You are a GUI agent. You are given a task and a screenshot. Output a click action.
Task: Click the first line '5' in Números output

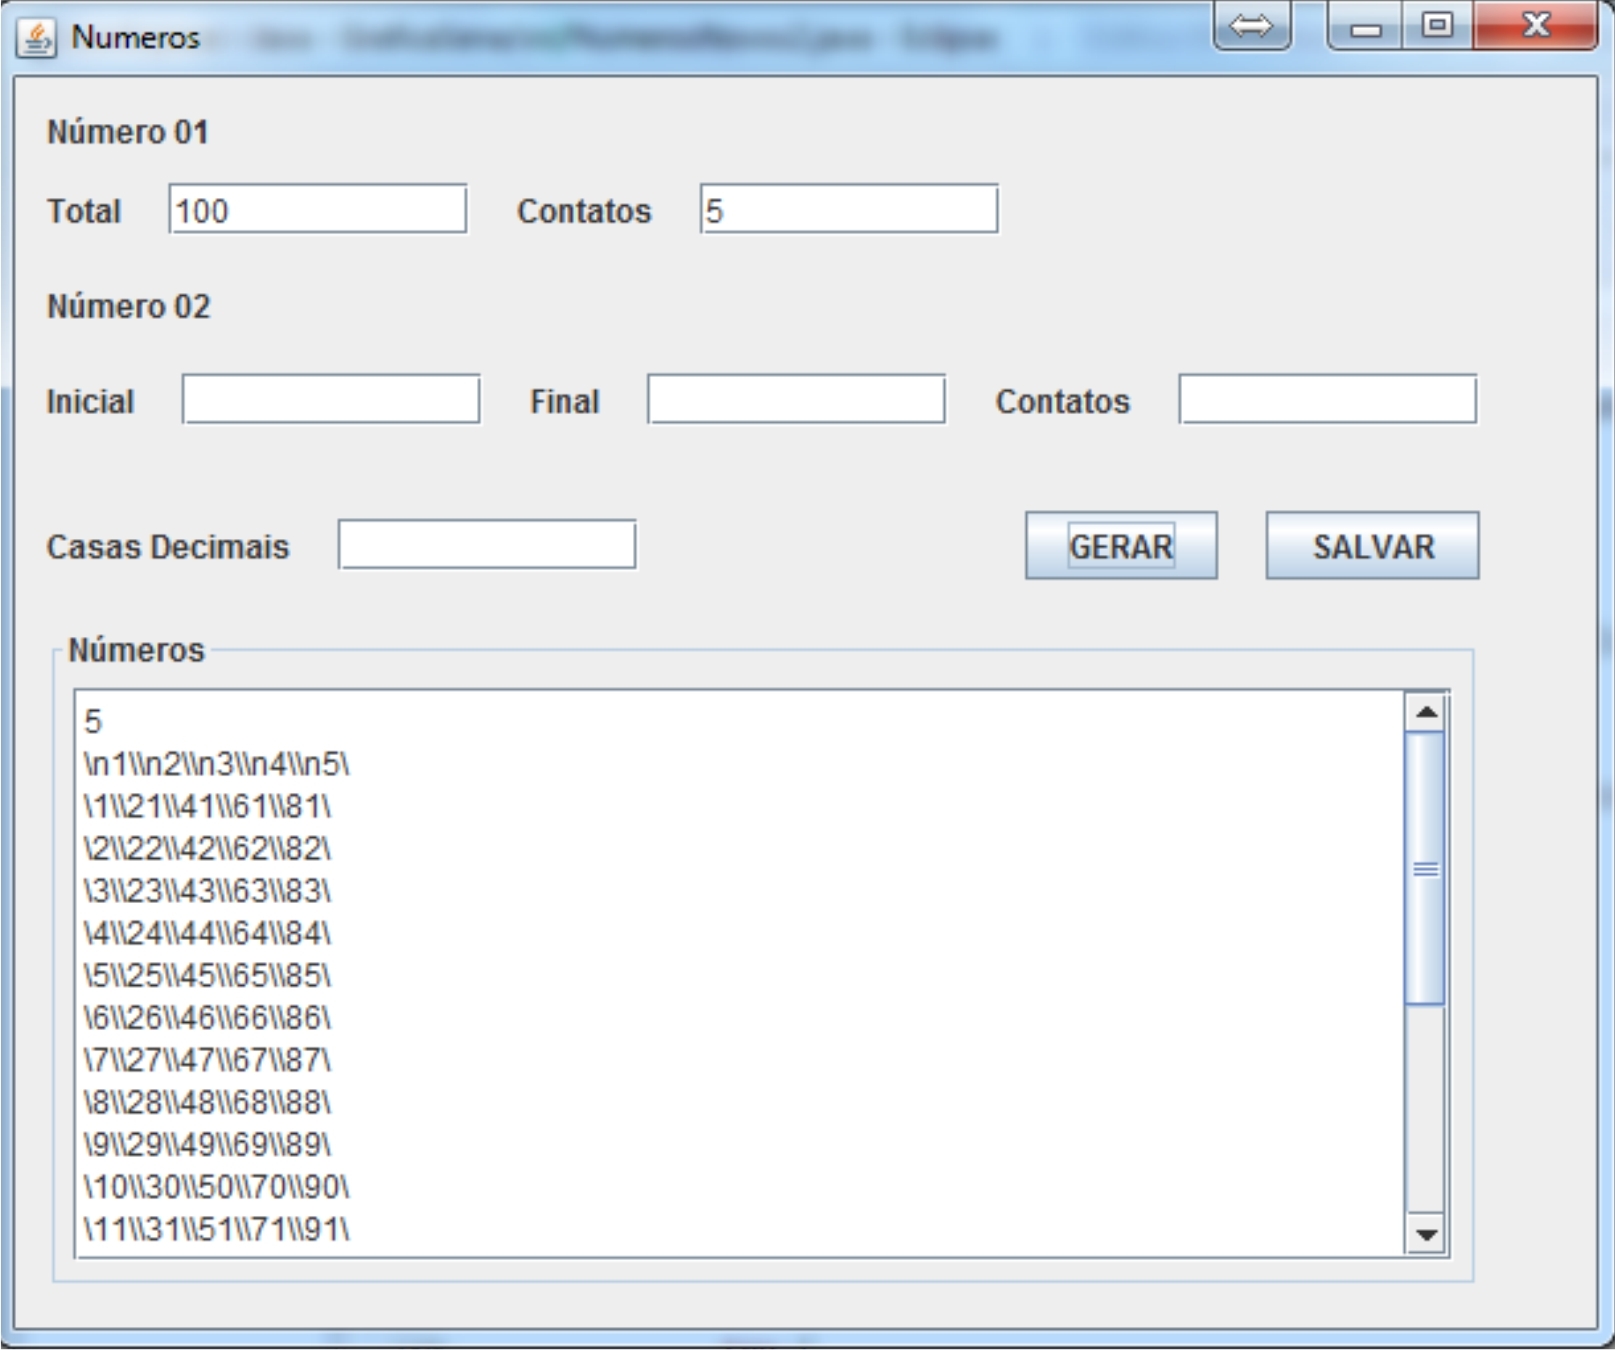pos(93,721)
